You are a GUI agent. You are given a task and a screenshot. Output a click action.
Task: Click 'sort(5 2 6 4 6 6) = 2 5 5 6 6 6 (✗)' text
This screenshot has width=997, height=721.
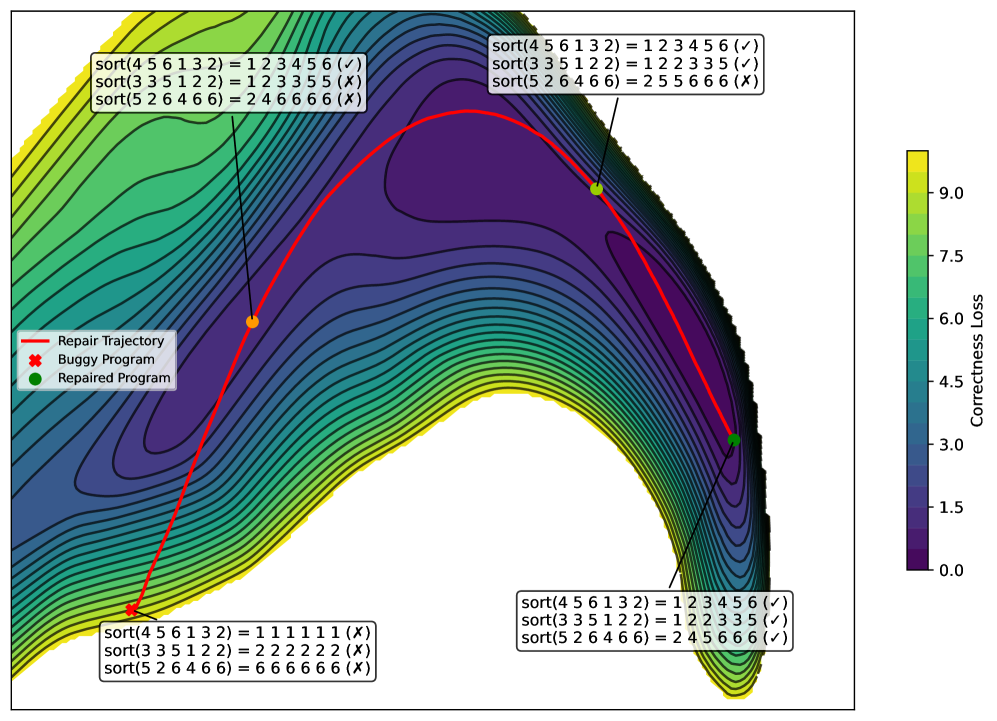(x=626, y=81)
